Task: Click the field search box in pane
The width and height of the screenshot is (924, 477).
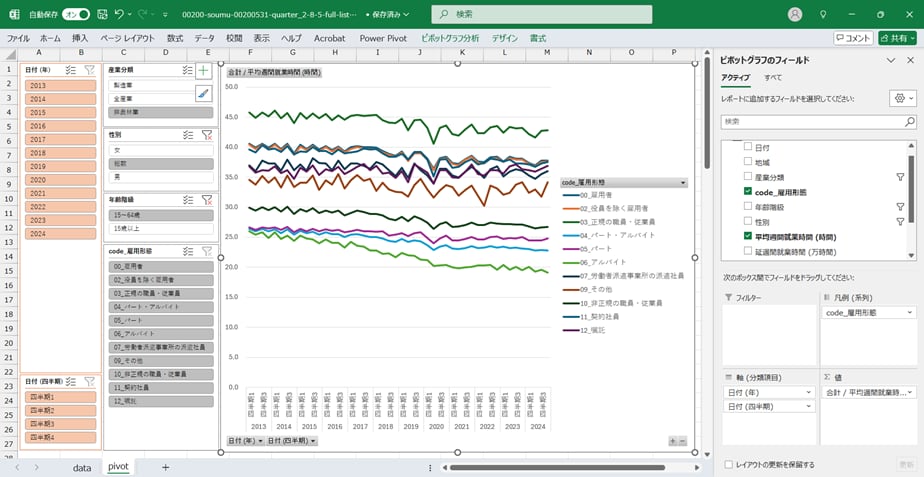Action: [816, 121]
